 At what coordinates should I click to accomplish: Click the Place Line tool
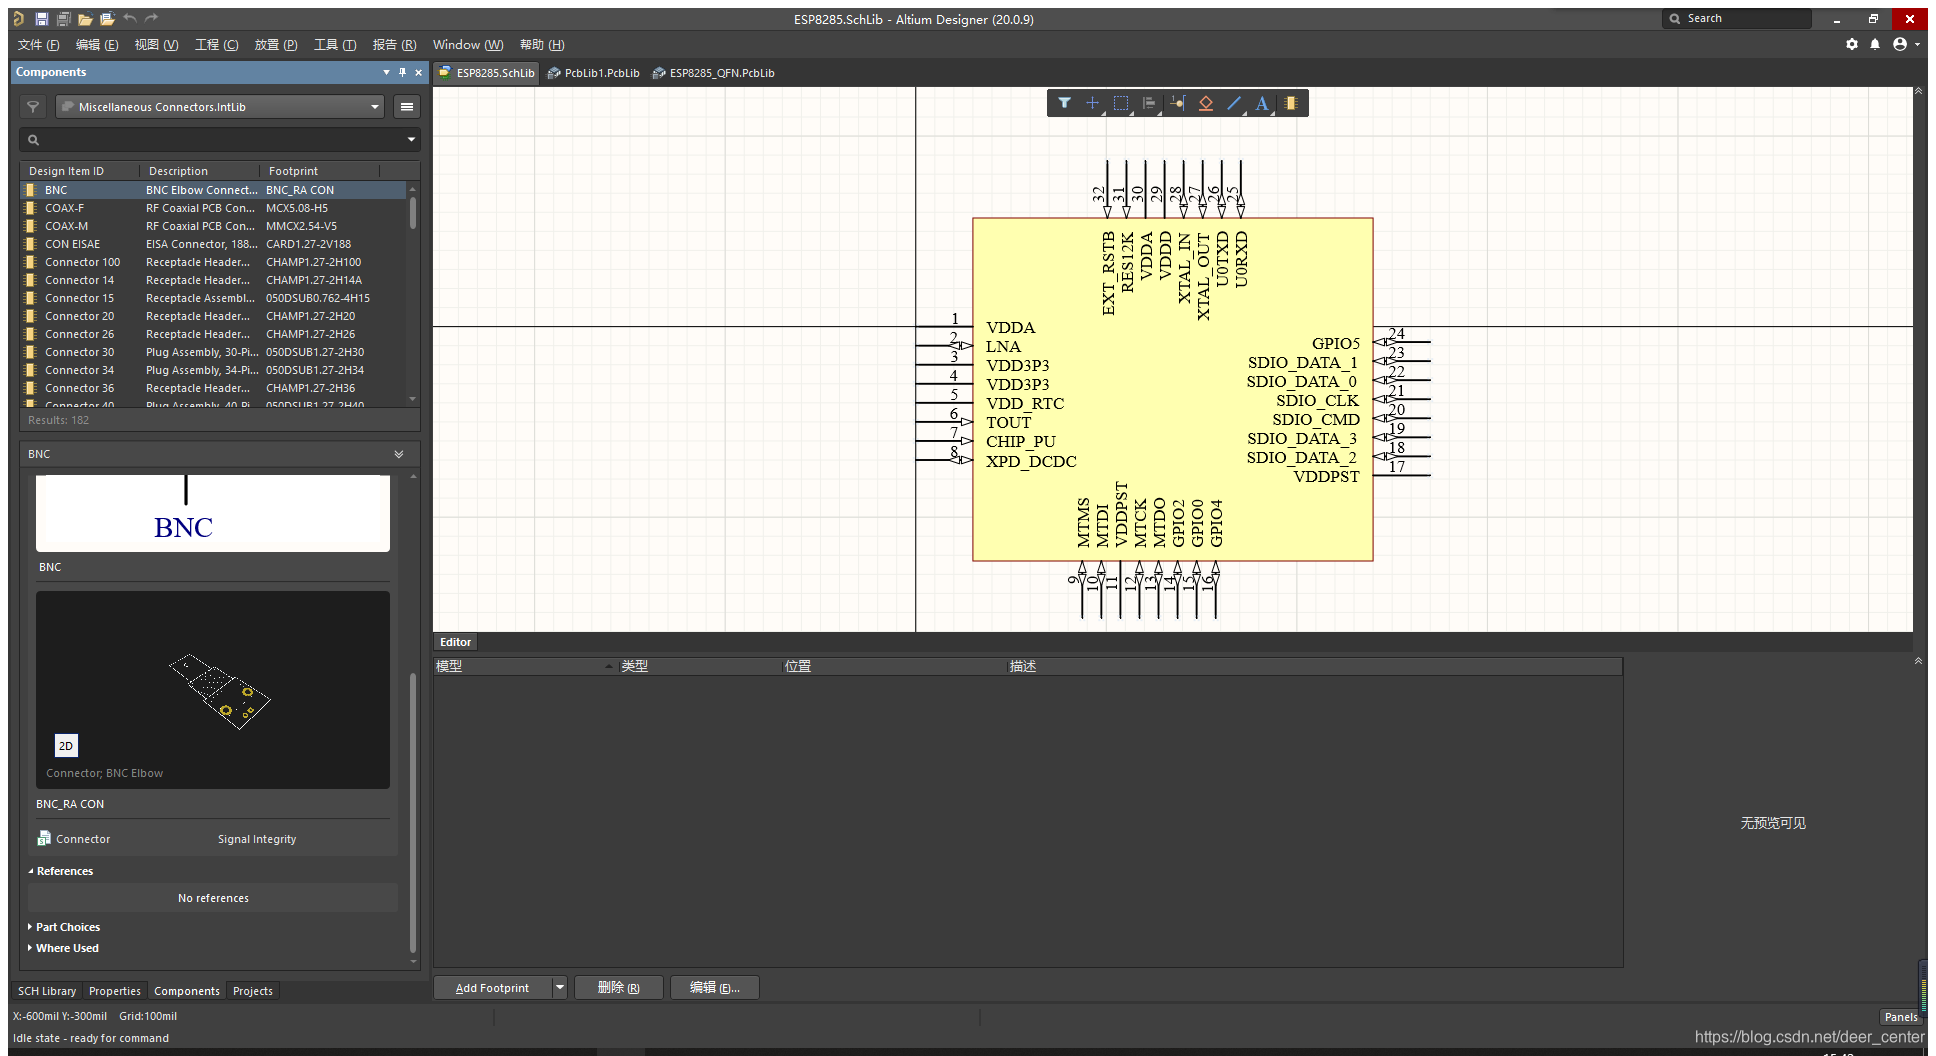pos(1234,103)
